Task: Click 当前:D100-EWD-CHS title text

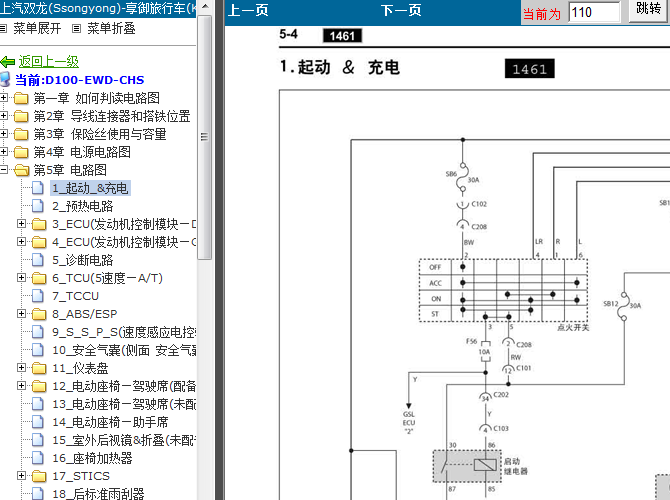Action: [x=79, y=80]
